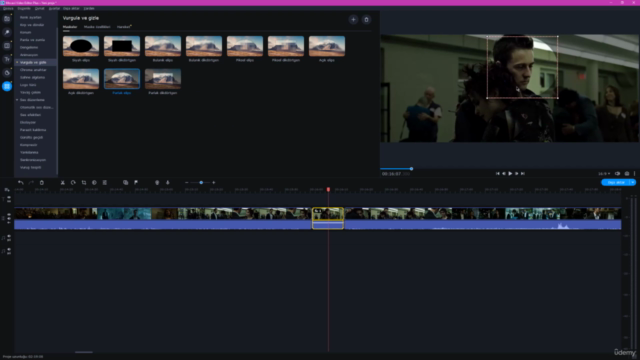Step back one frame
This screenshot has height=360, width=640.
coord(504,173)
